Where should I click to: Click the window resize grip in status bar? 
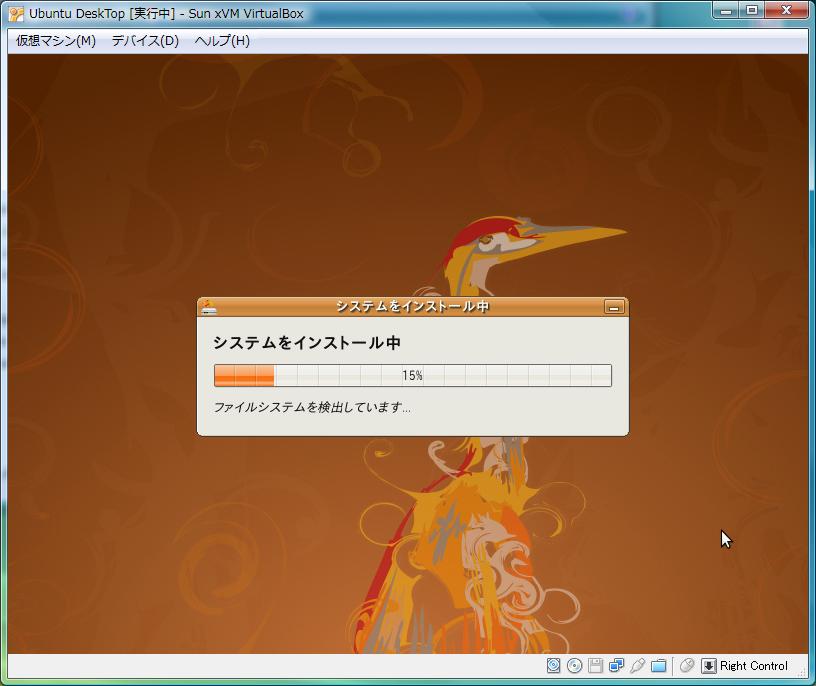802,672
